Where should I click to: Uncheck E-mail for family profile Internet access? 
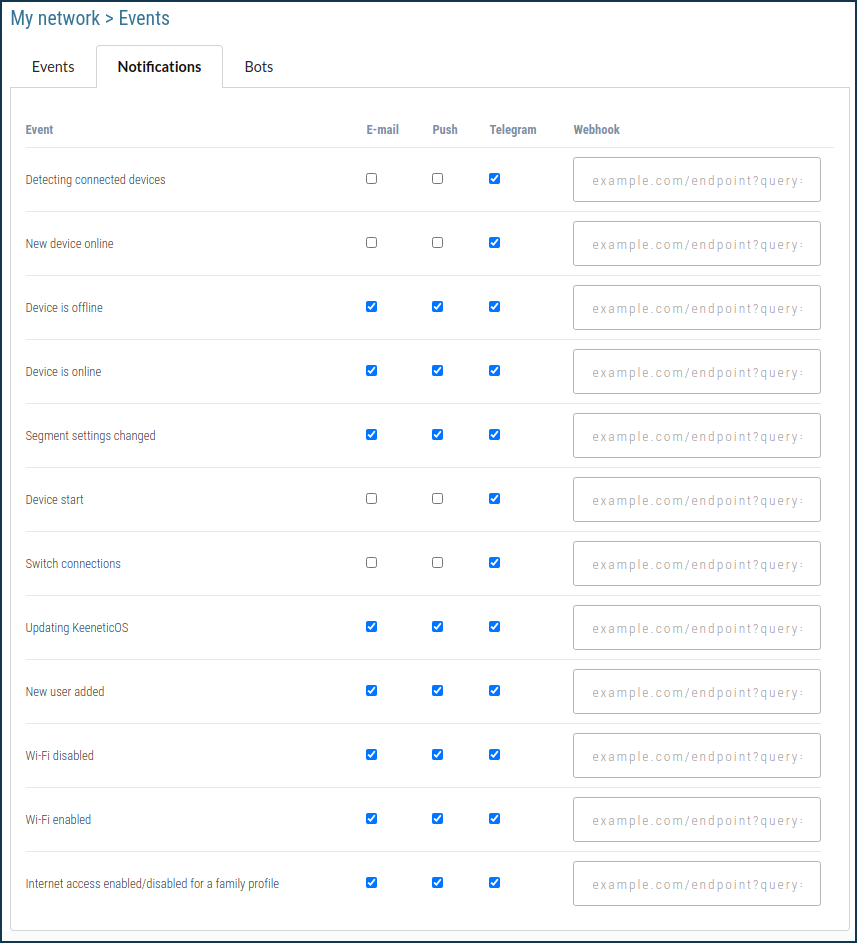coord(372,883)
